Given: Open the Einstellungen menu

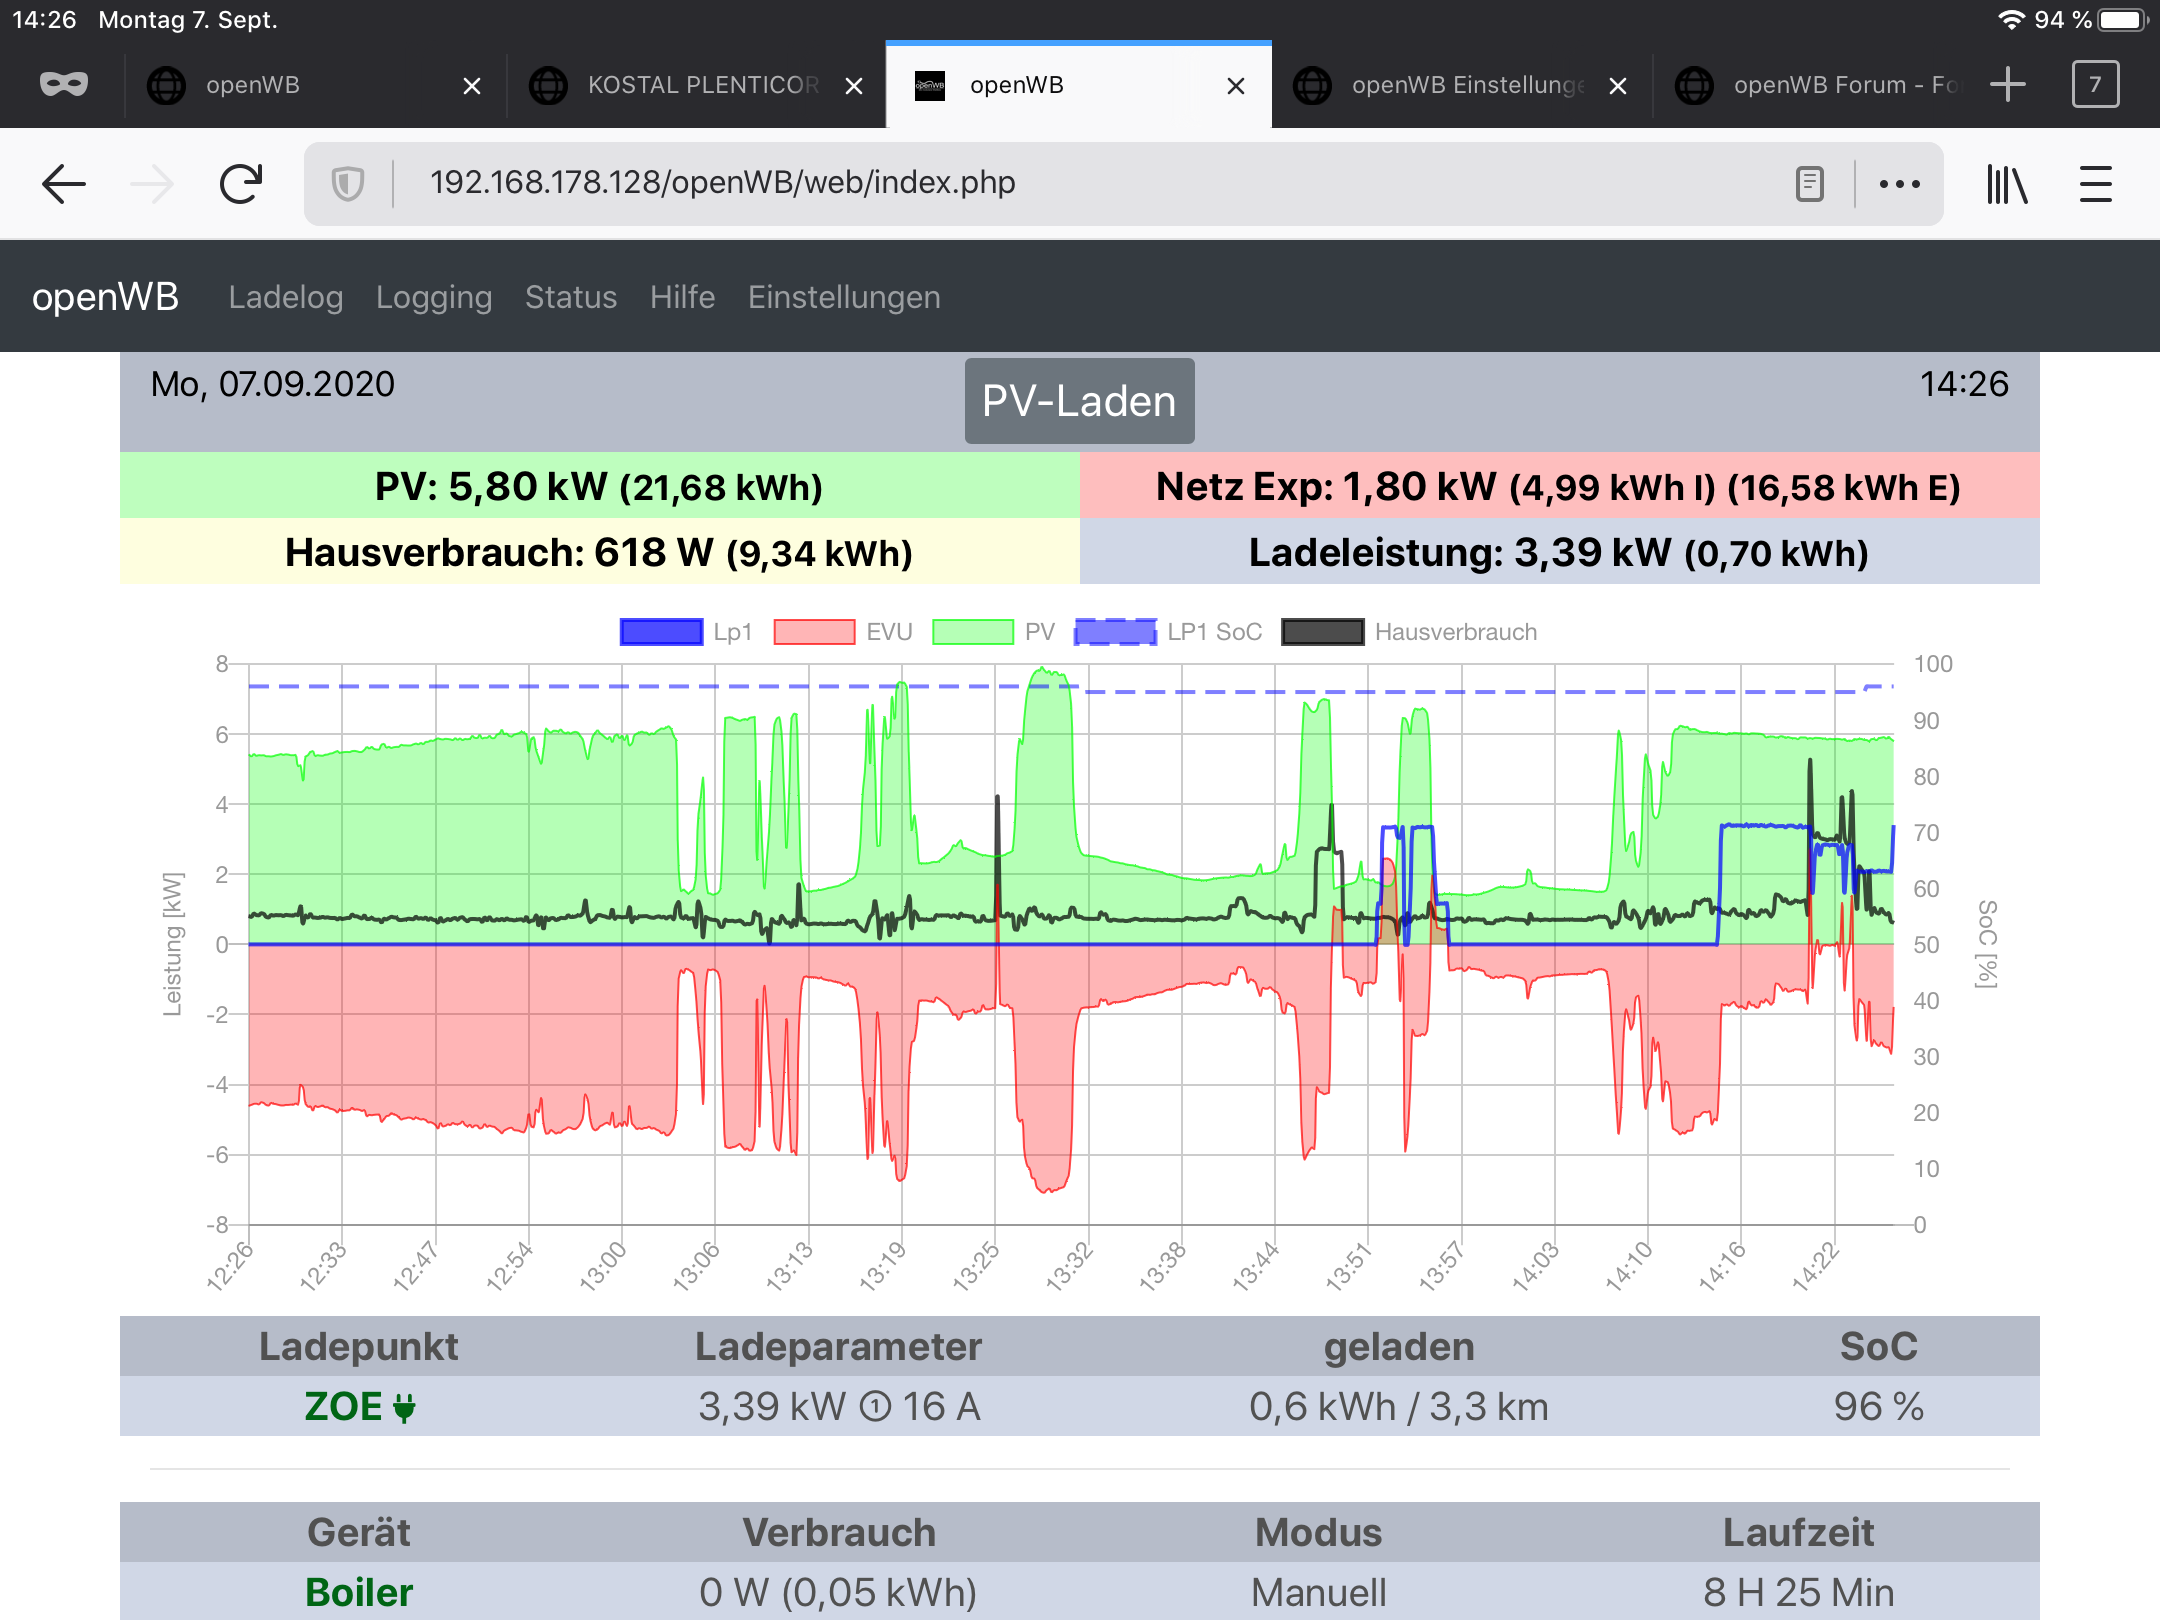Looking at the screenshot, I should click(x=843, y=297).
